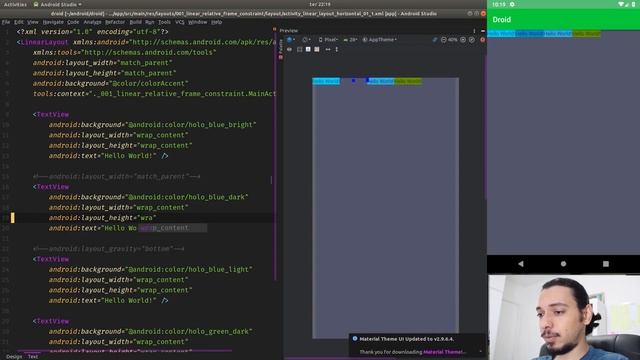The height and width of the screenshot is (360, 640).
Task: Click the holo_blue_bright color value in code
Action: (x=191, y=124)
